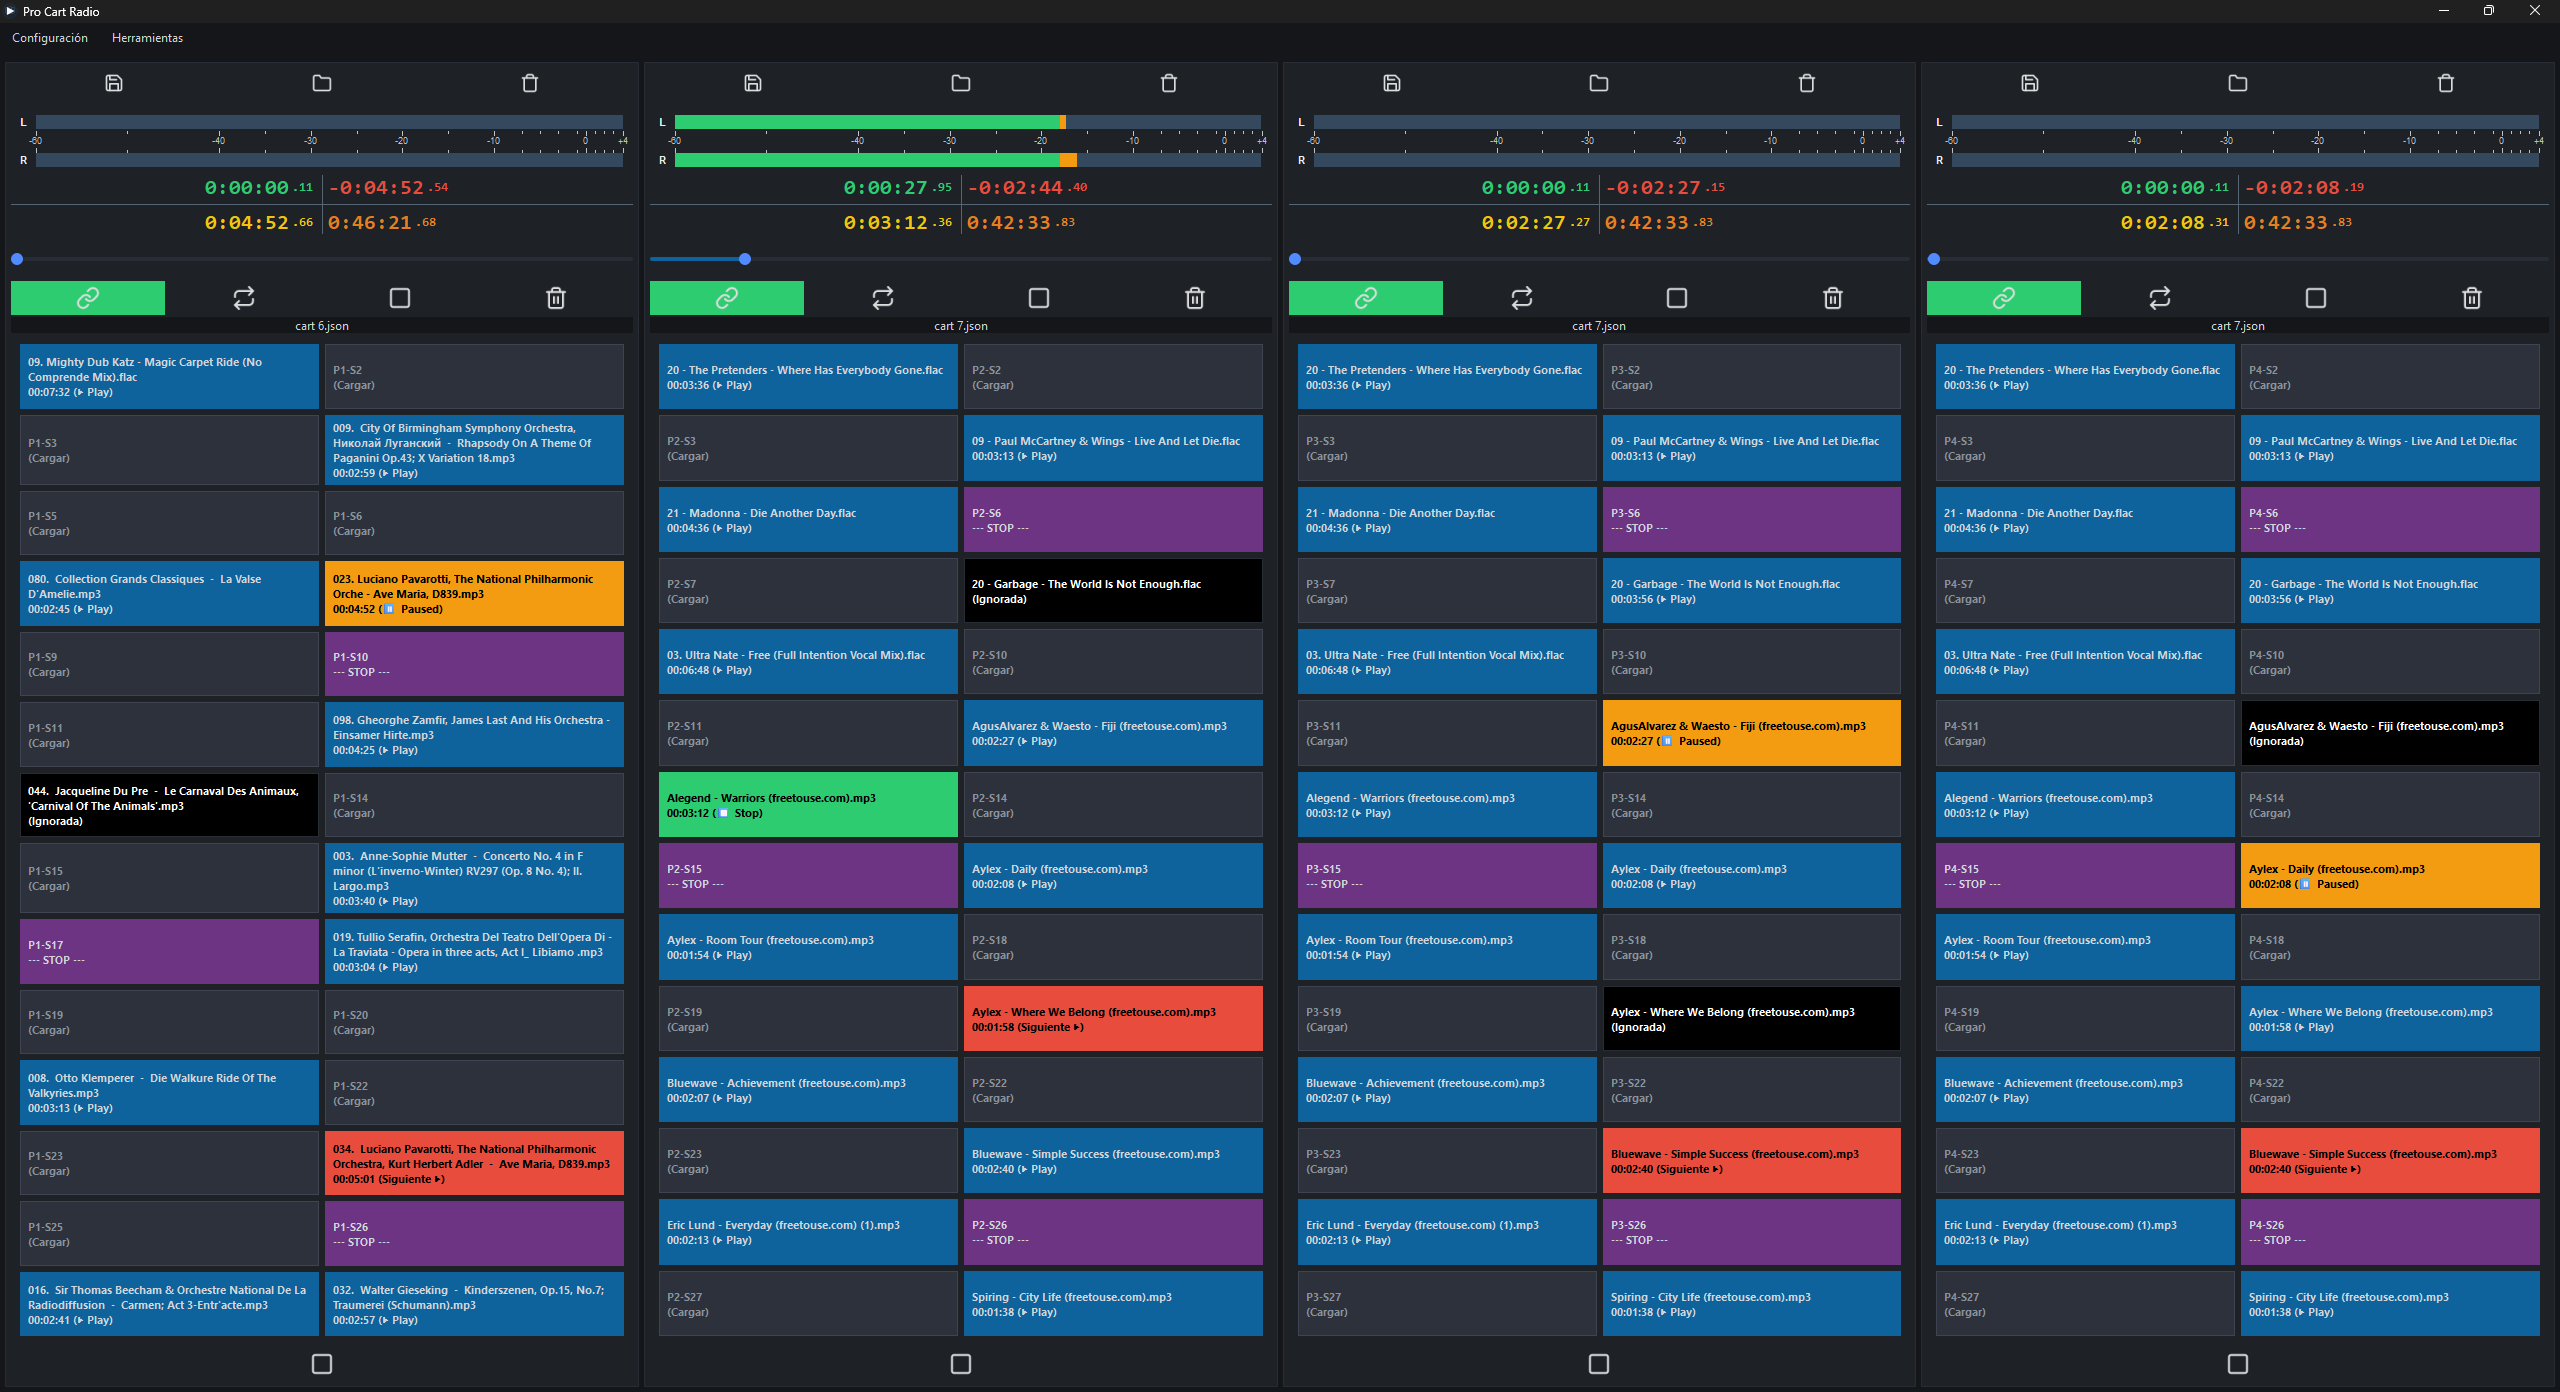
Task: Click the save icon in the fourth player
Action: pyautogui.click(x=2029, y=83)
